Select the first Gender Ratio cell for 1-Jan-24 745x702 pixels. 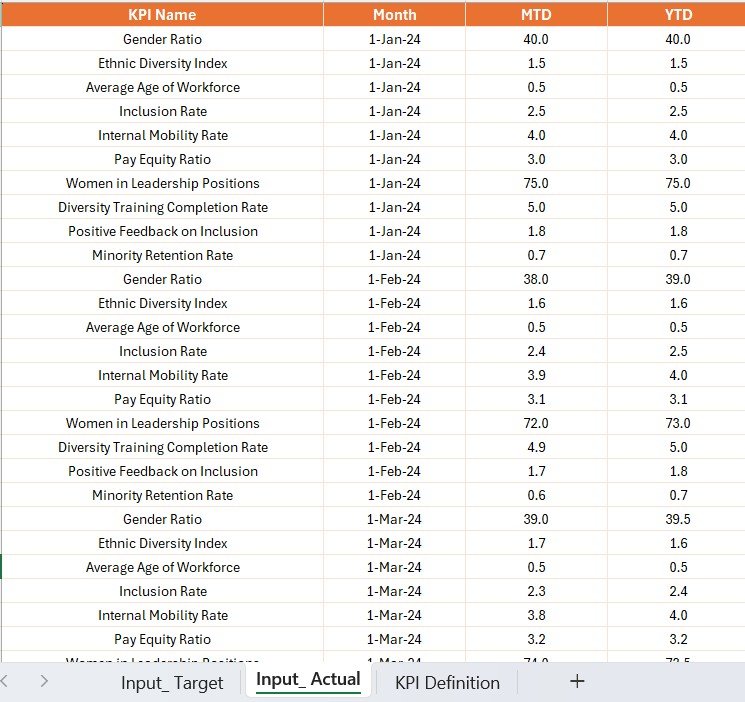pyautogui.click(x=162, y=39)
